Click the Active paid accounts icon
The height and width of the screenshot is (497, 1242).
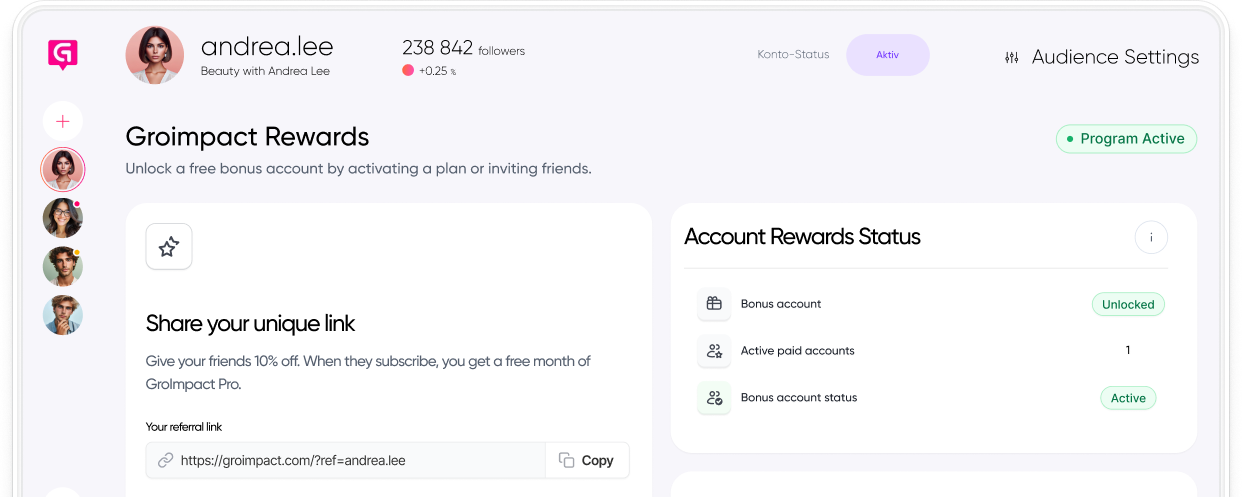(714, 351)
